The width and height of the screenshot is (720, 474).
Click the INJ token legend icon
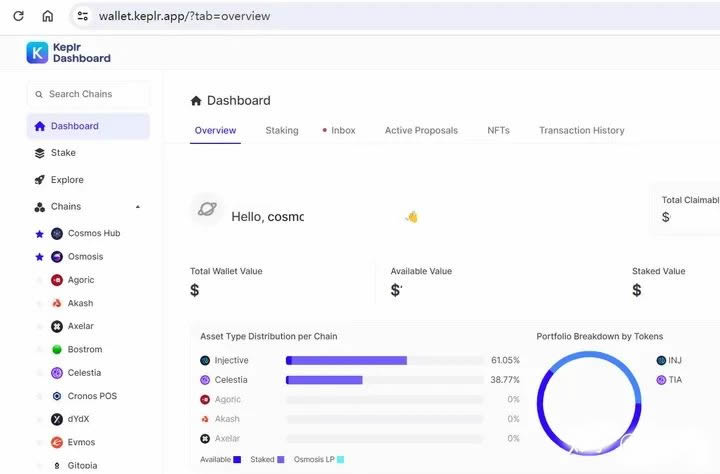pyautogui.click(x=661, y=361)
